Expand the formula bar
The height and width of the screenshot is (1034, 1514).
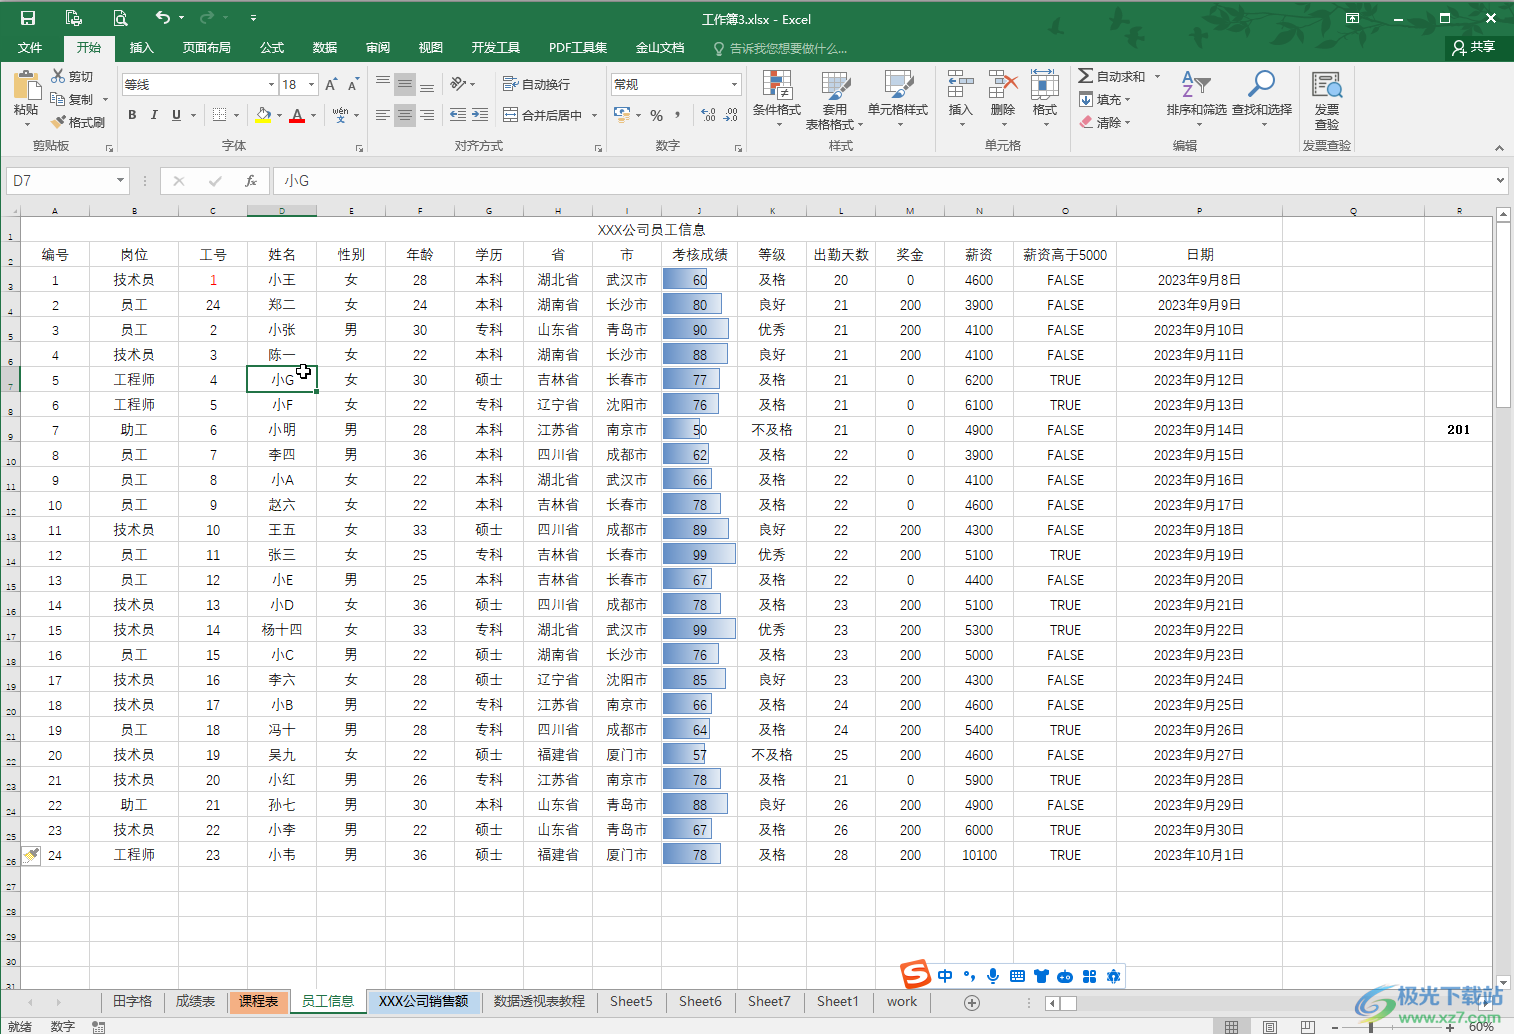[x=1500, y=181]
